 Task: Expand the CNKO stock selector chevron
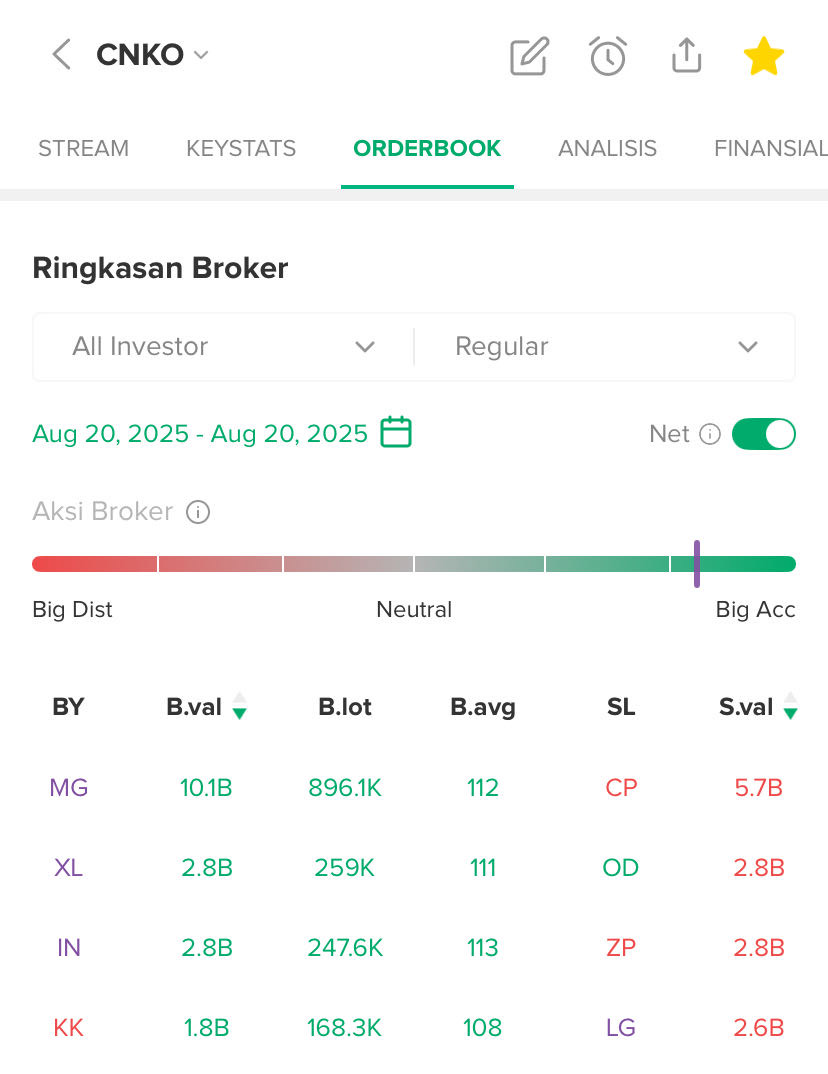[201, 55]
